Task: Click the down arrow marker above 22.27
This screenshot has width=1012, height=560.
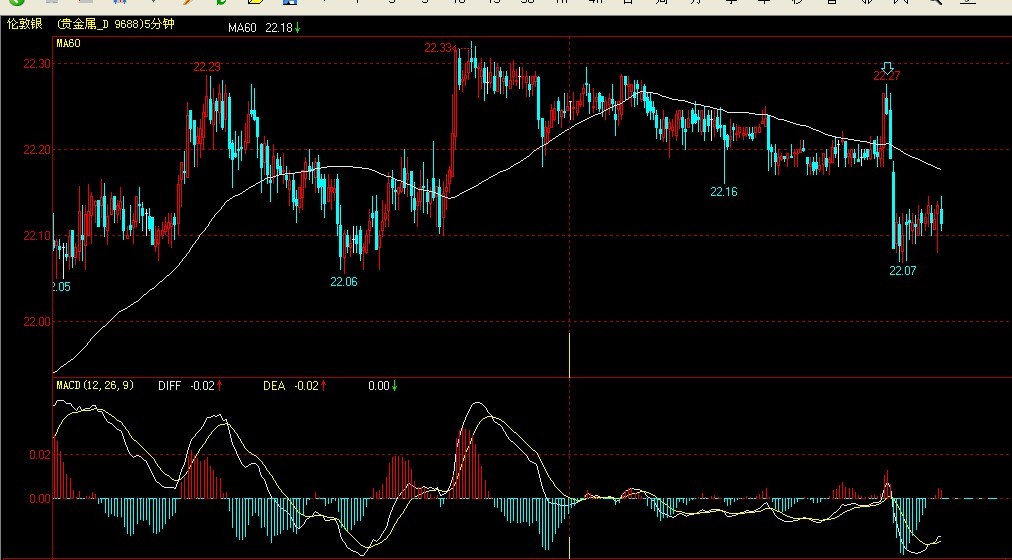Action: point(887,67)
